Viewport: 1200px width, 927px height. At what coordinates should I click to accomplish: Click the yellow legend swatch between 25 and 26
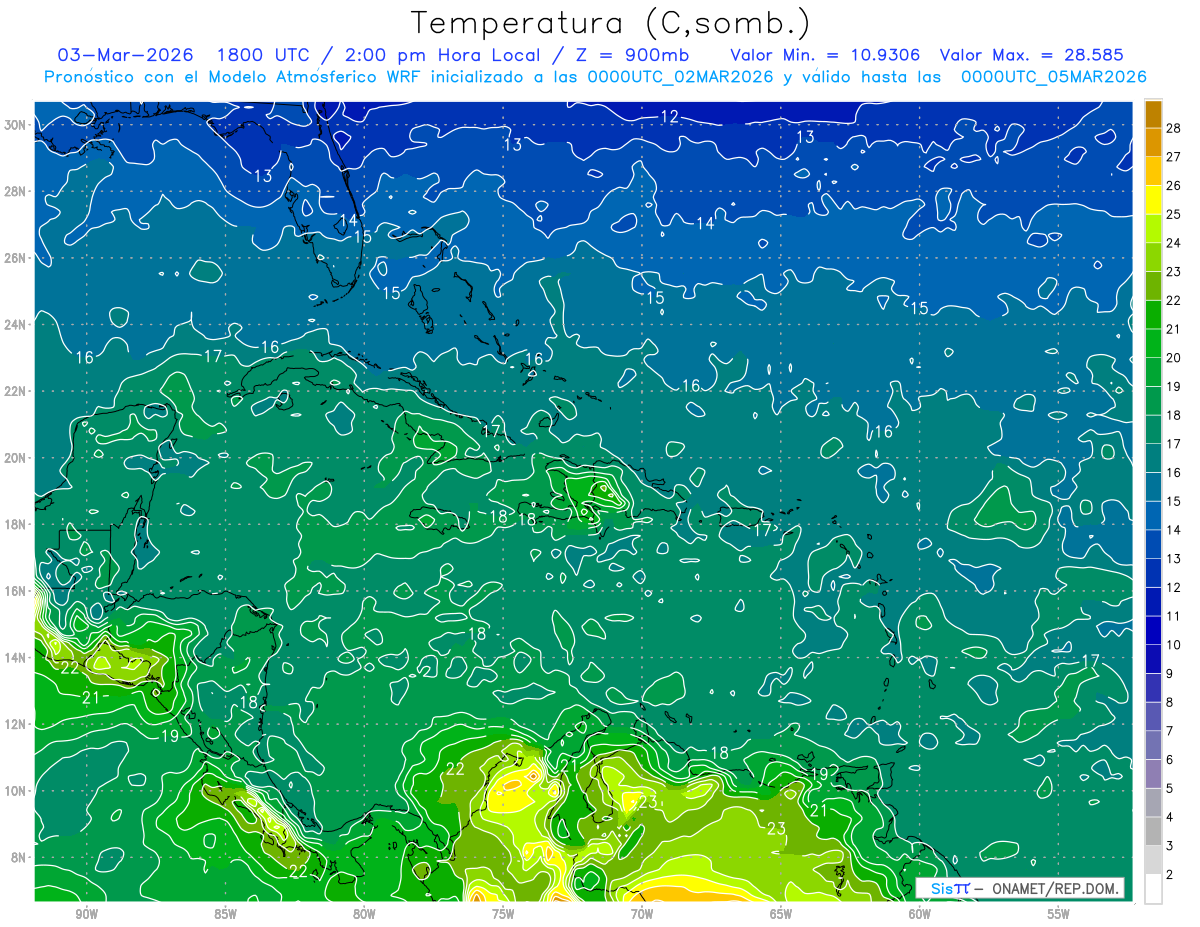click(x=1153, y=199)
